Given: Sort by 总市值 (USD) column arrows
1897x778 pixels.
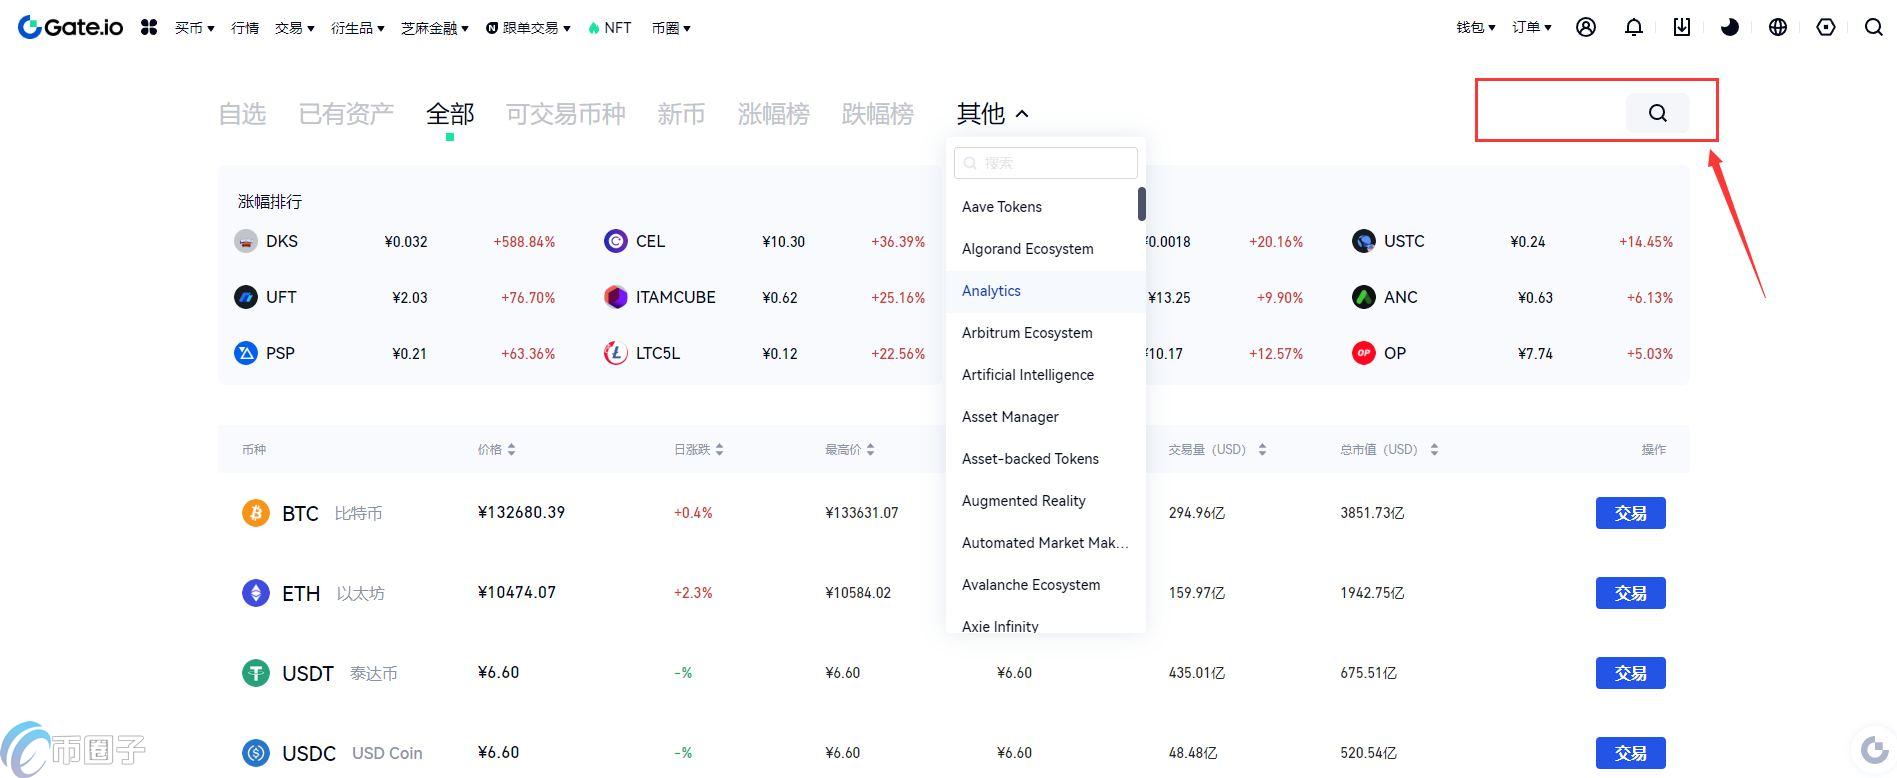Looking at the screenshot, I should [1434, 450].
